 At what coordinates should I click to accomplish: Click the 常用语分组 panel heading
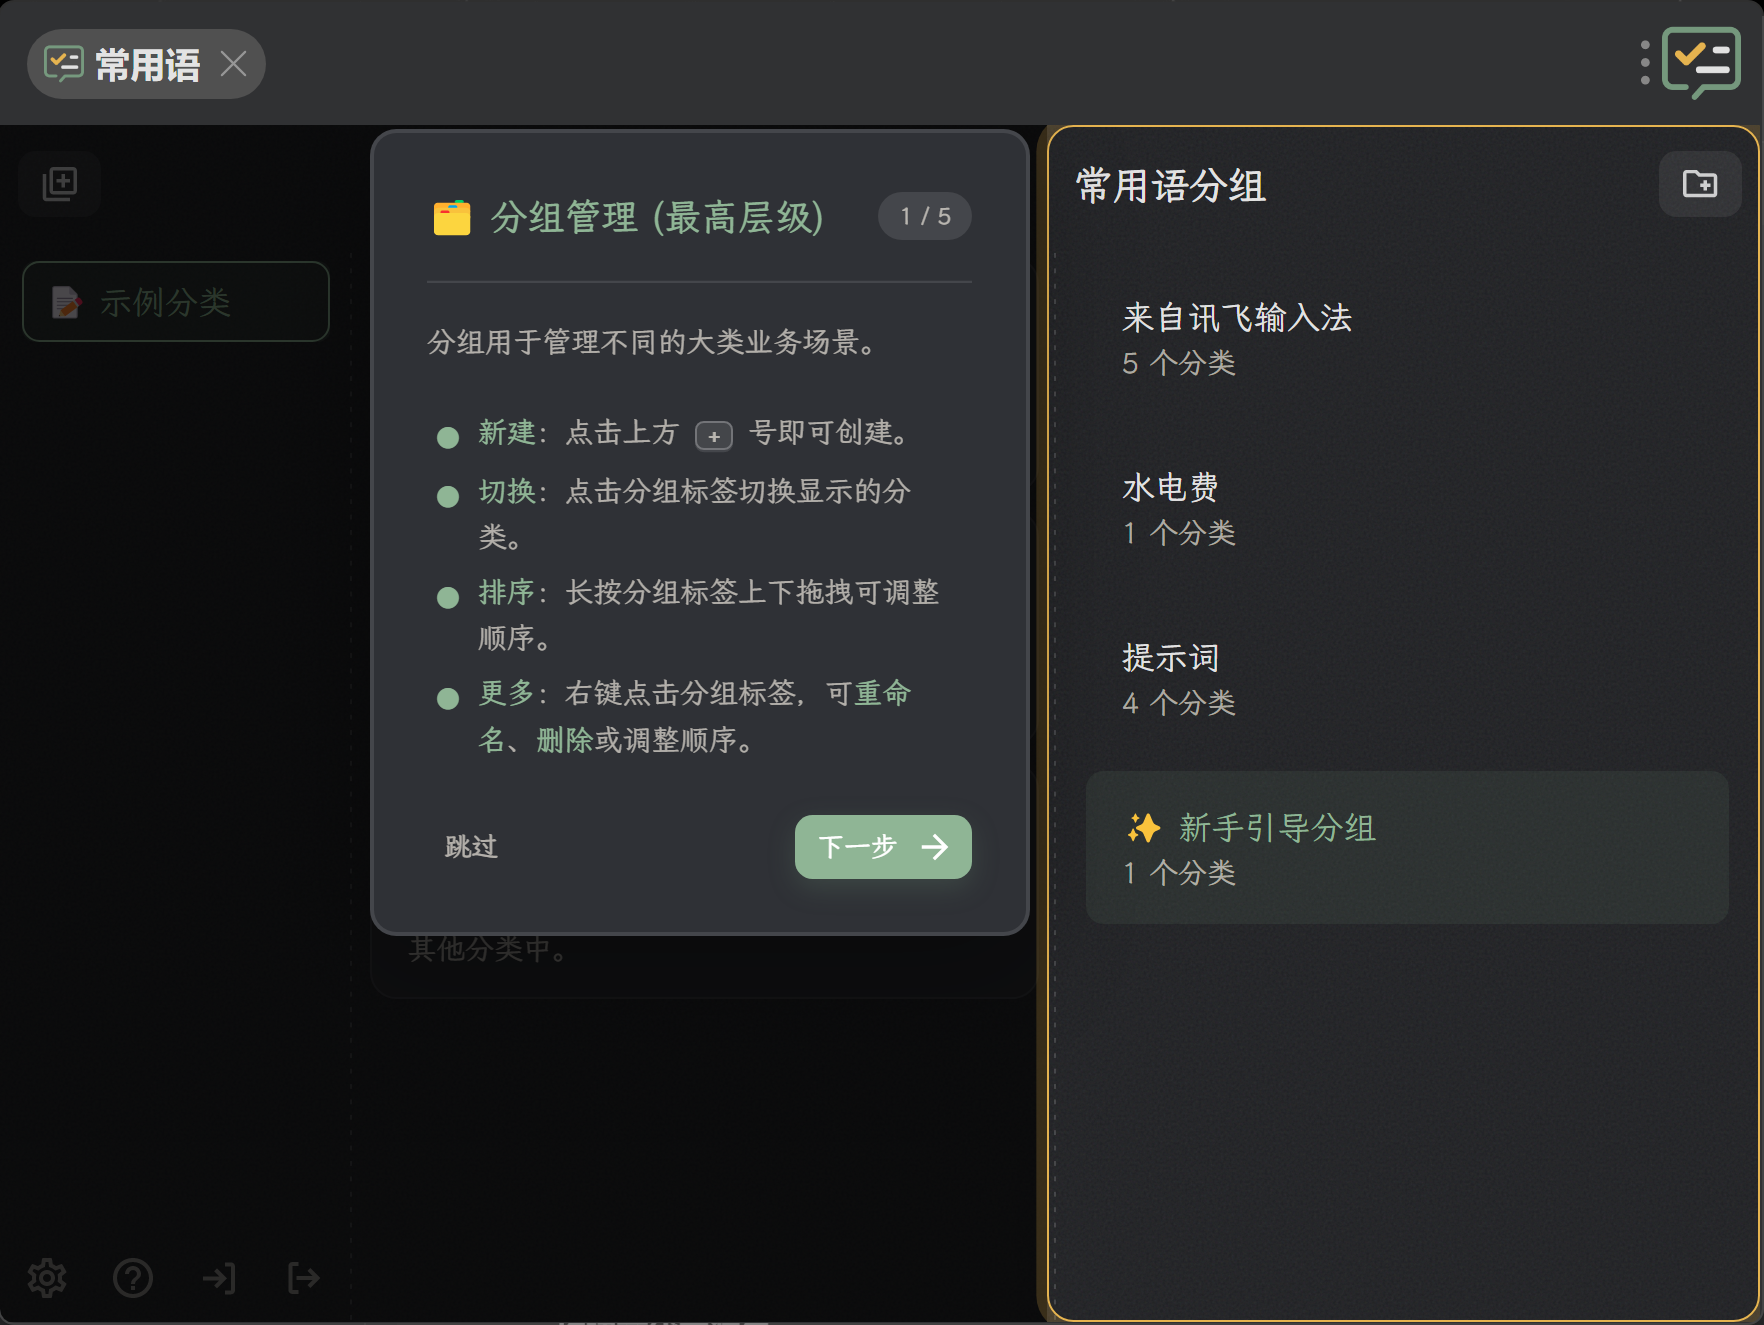(1171, 186)
